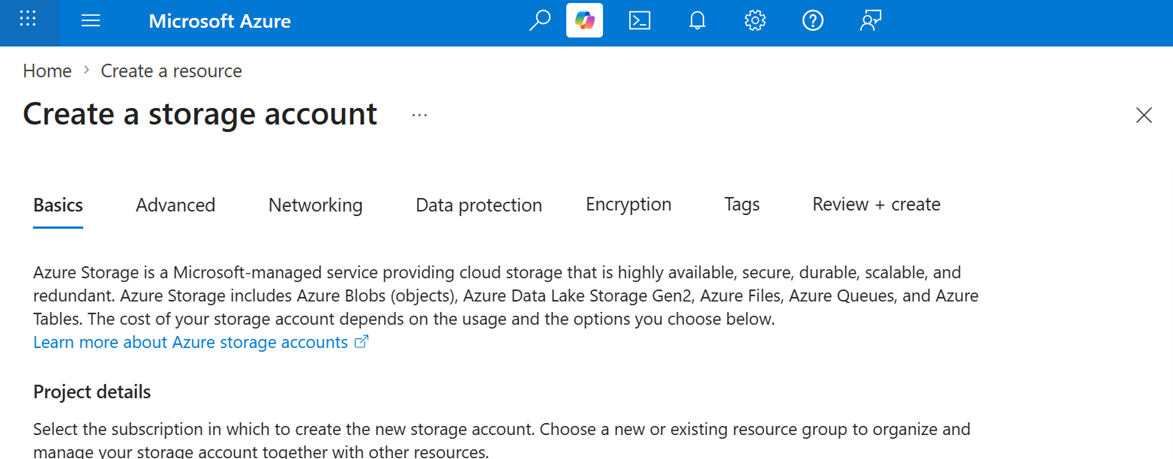Image resolution: width=1173 pixels, height=459 pixels.
Task: Select the Encryption tab
Action: tap(628, 204)
